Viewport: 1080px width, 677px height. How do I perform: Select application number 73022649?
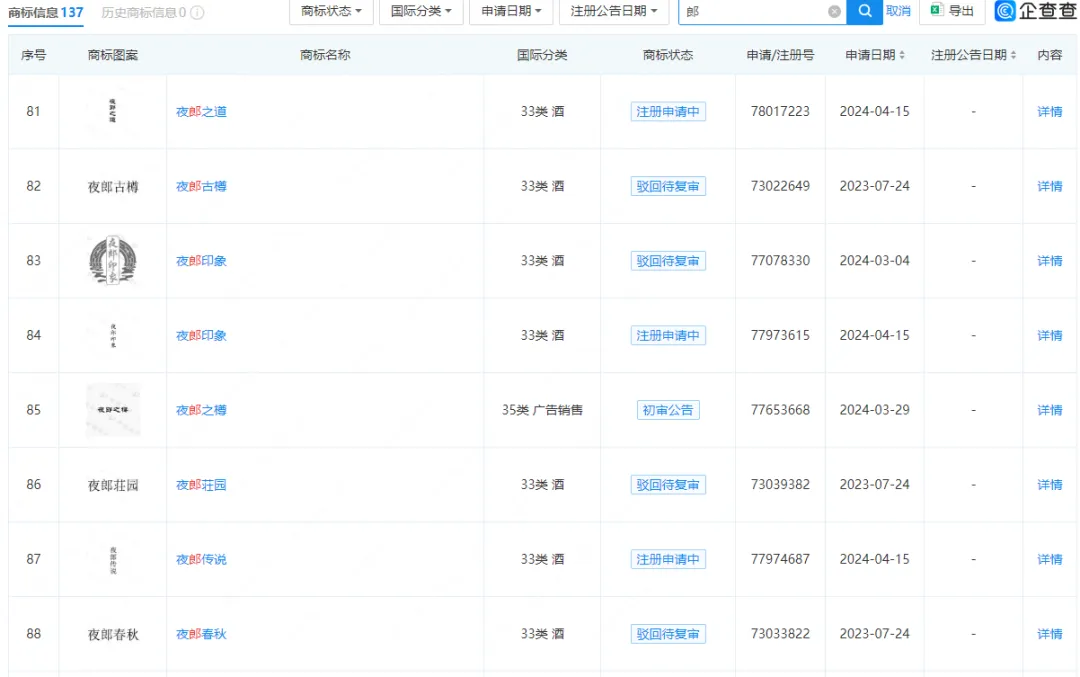click(780, 186)
